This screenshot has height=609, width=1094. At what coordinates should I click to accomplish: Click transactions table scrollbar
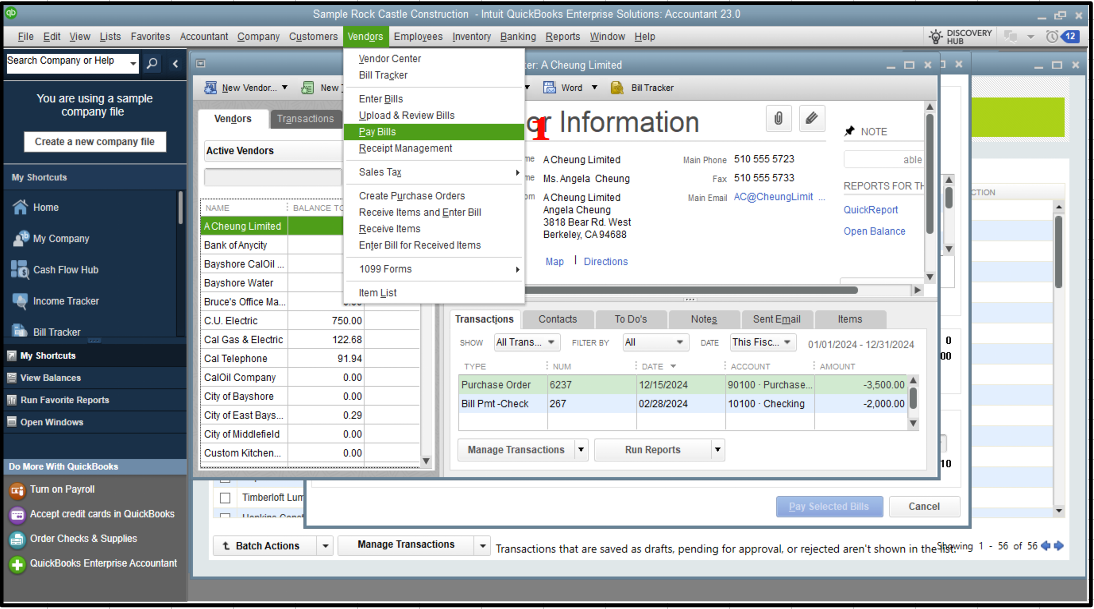point(913,399)
